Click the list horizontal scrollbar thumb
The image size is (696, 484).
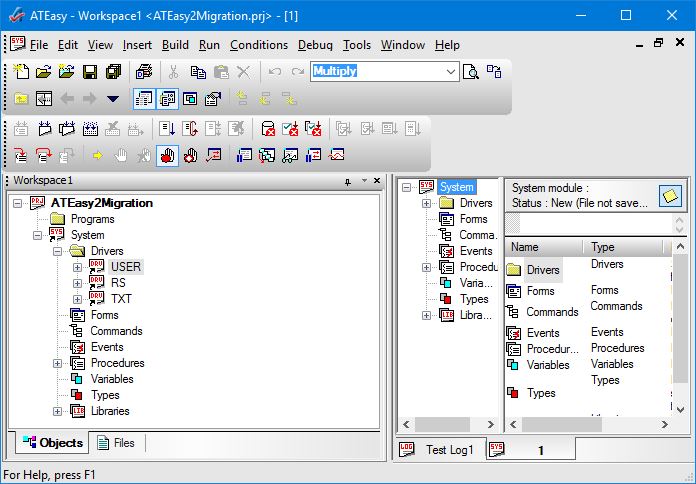tap(562, 424)
